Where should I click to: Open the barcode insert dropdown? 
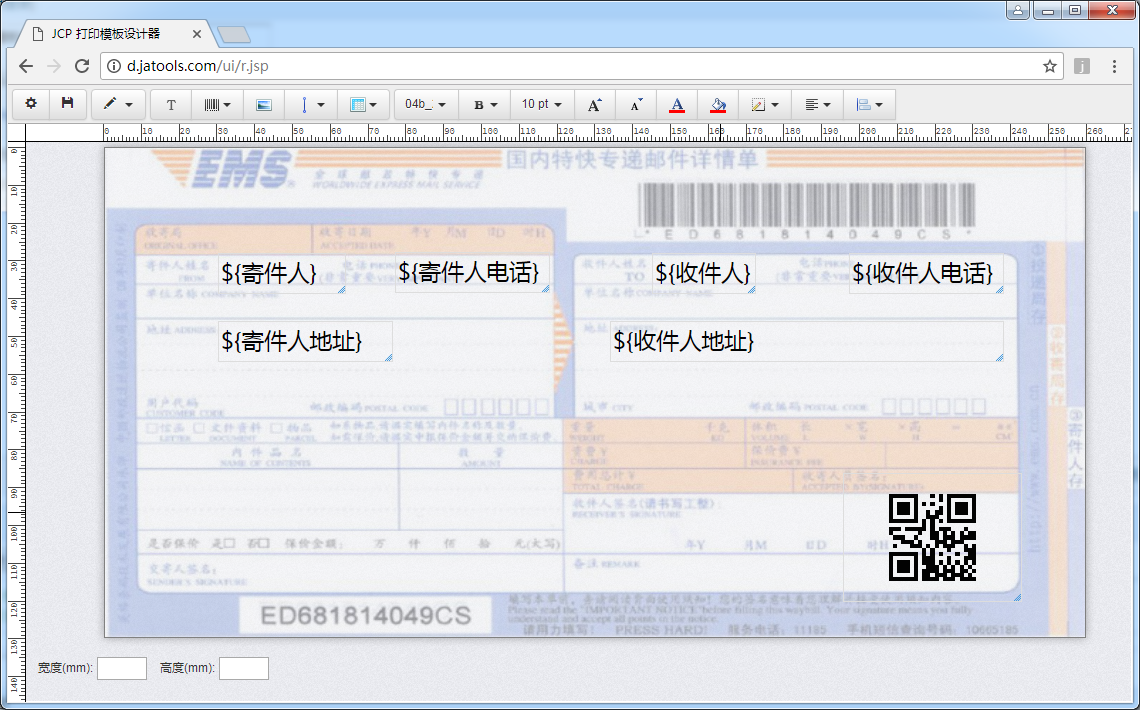coord(217,105)
